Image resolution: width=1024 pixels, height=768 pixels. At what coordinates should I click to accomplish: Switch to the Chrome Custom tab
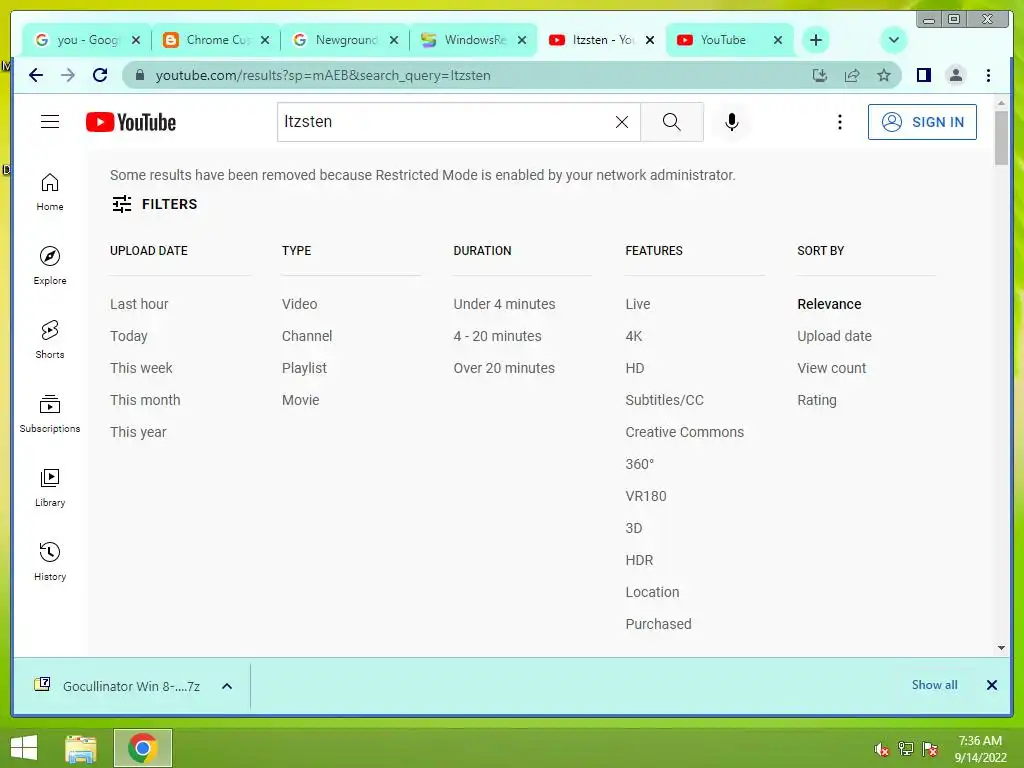coord(216,40)
